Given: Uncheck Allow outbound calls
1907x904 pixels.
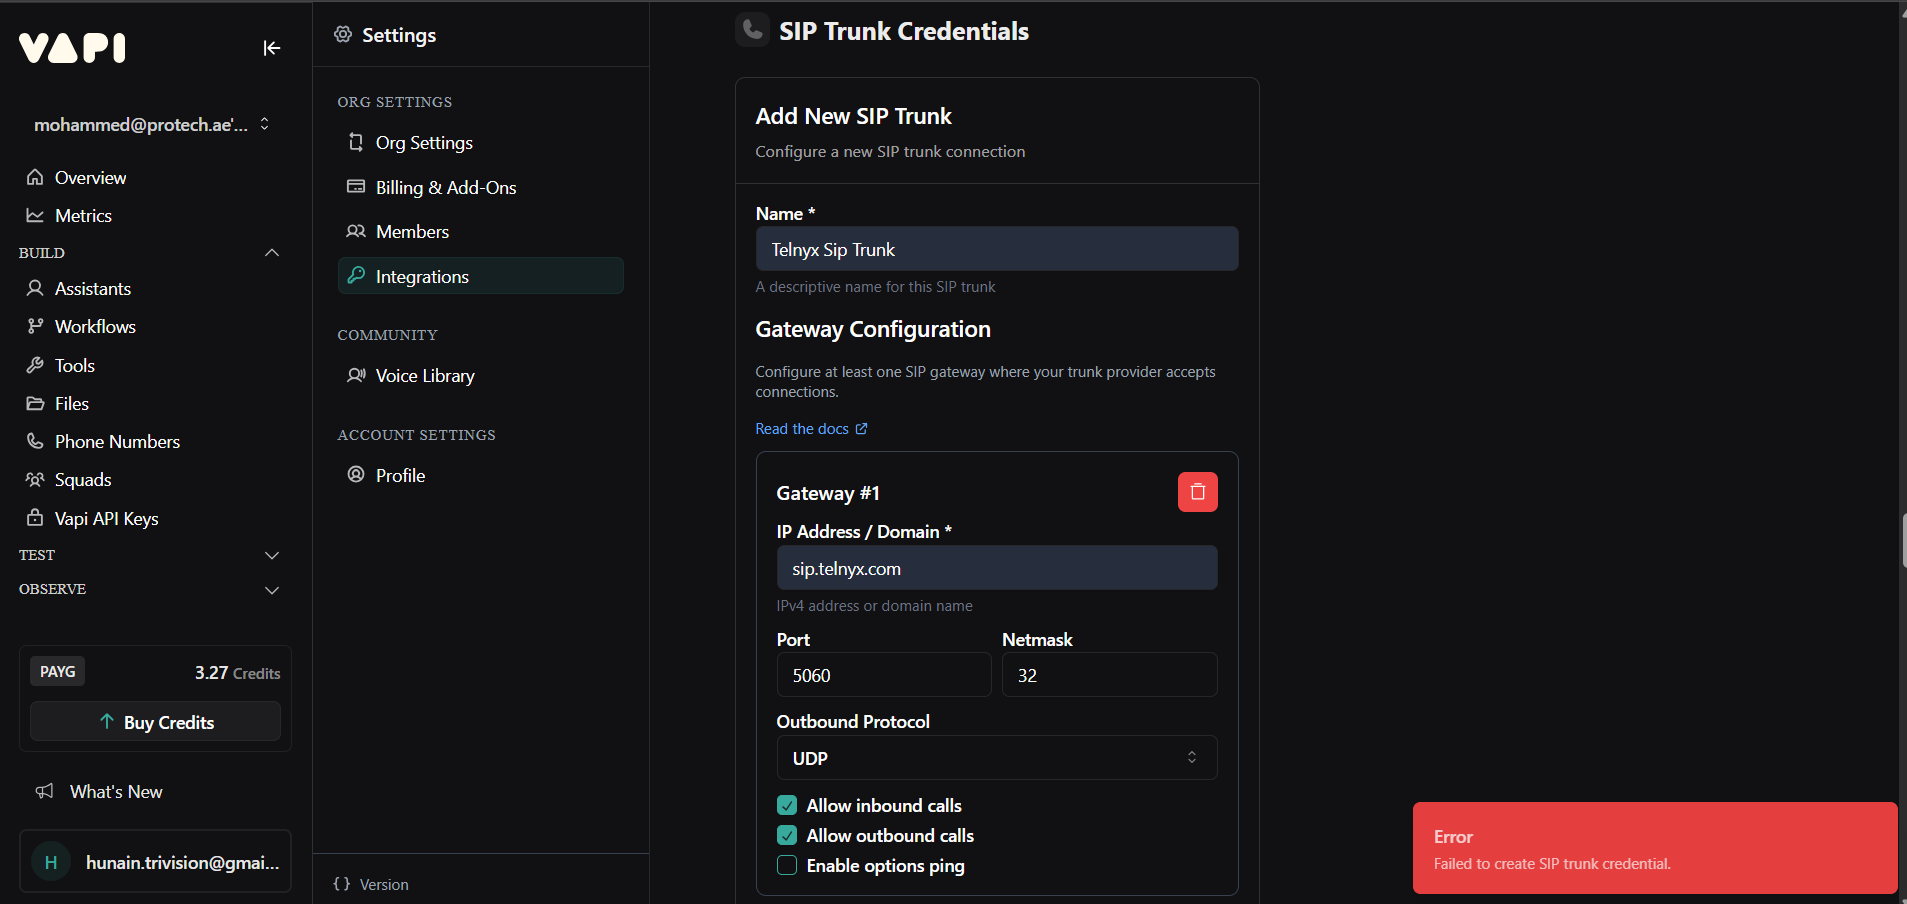Looking at the screenshot, I should (x=787, y=835).
